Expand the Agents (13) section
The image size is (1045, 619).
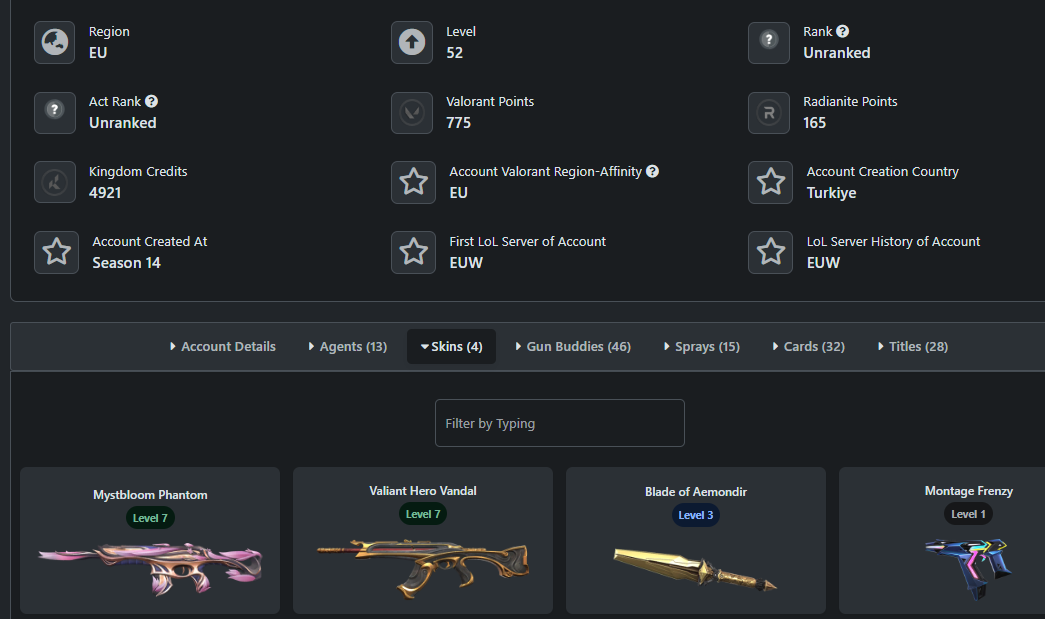(x=347, y=346)
